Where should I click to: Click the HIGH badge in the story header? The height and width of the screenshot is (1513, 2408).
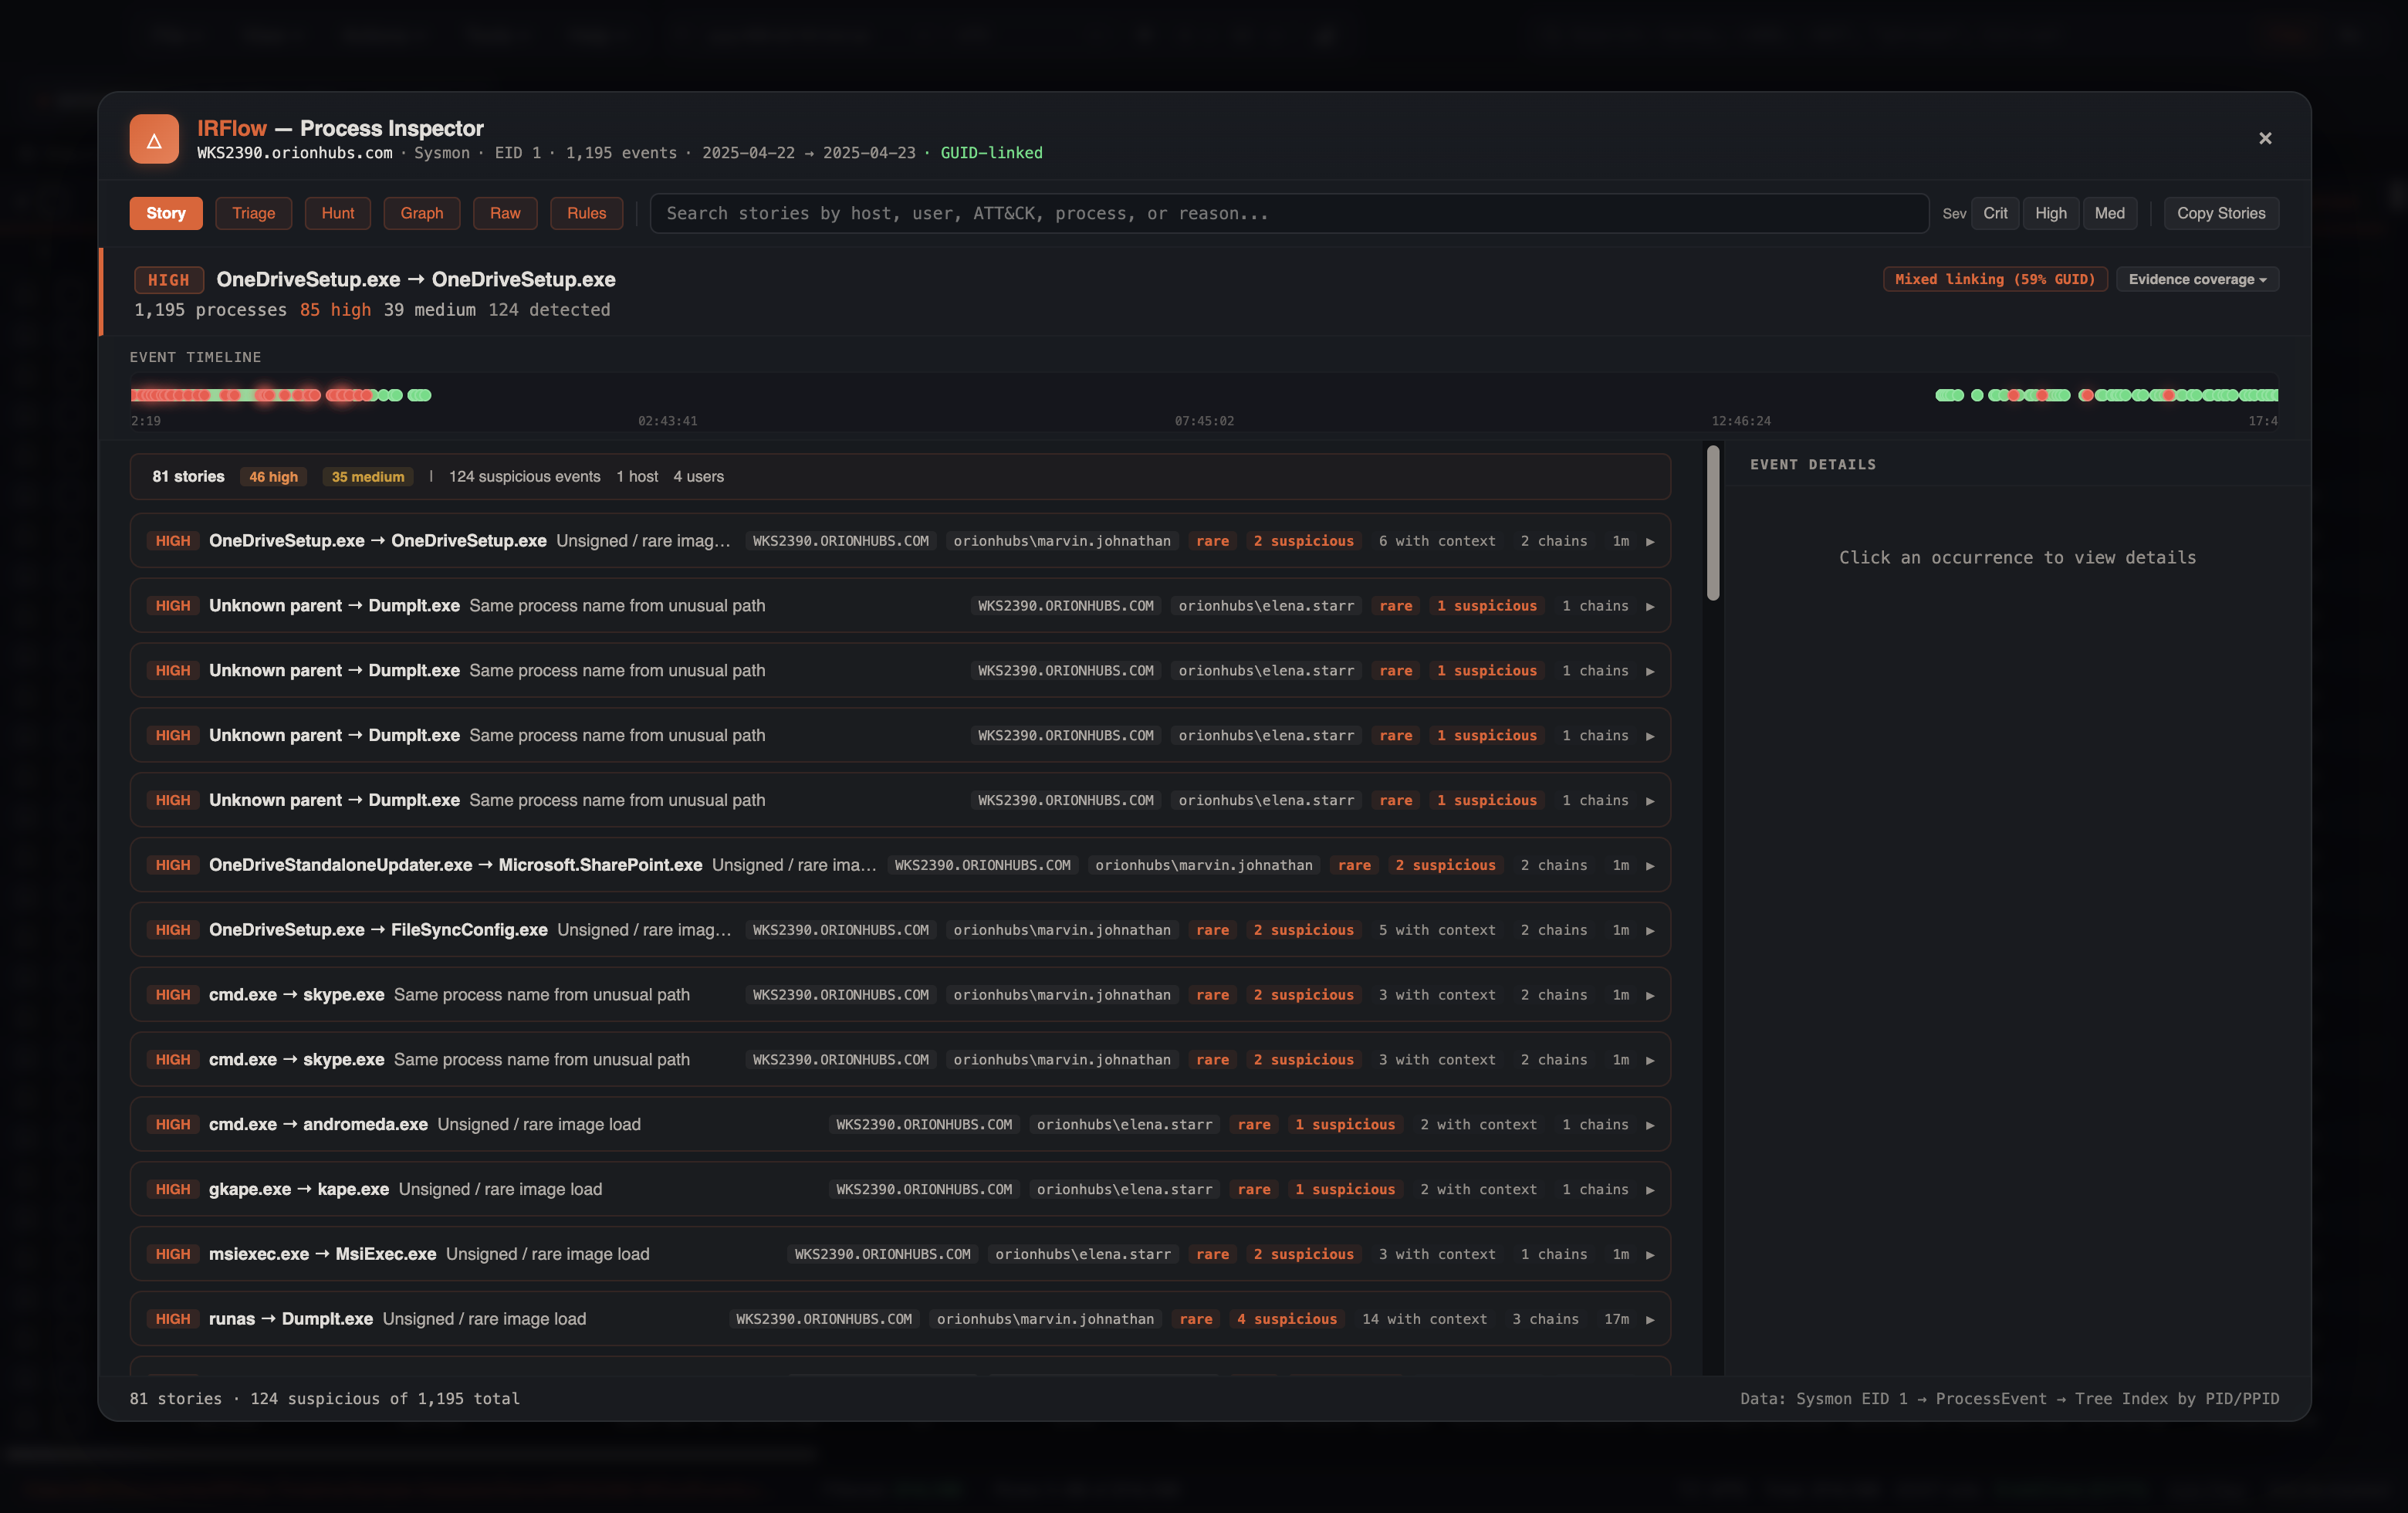tap(169, 280)
